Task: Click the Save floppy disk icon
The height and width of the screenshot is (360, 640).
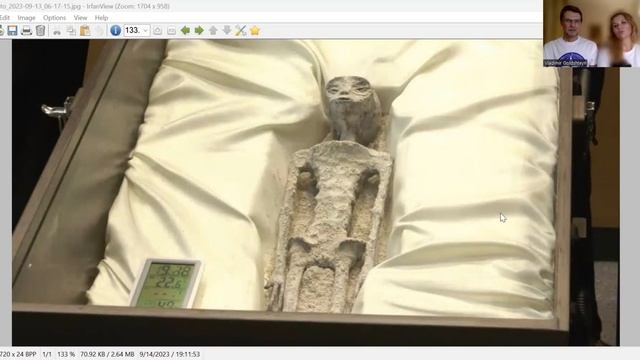Action: 12,30
